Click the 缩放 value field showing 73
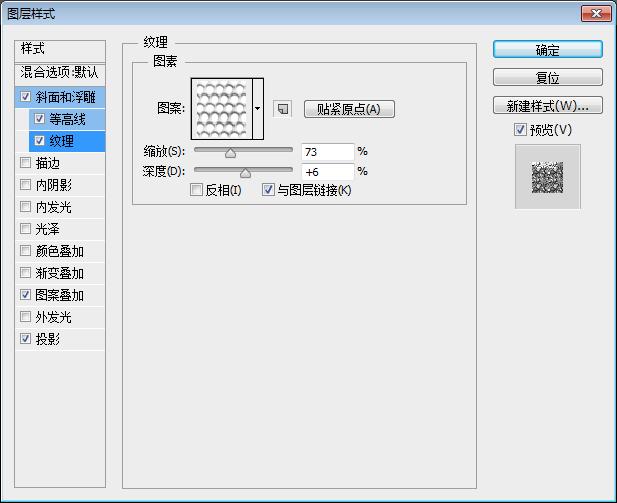The height and width of the screenshot is (503, 617). [328, 152]
